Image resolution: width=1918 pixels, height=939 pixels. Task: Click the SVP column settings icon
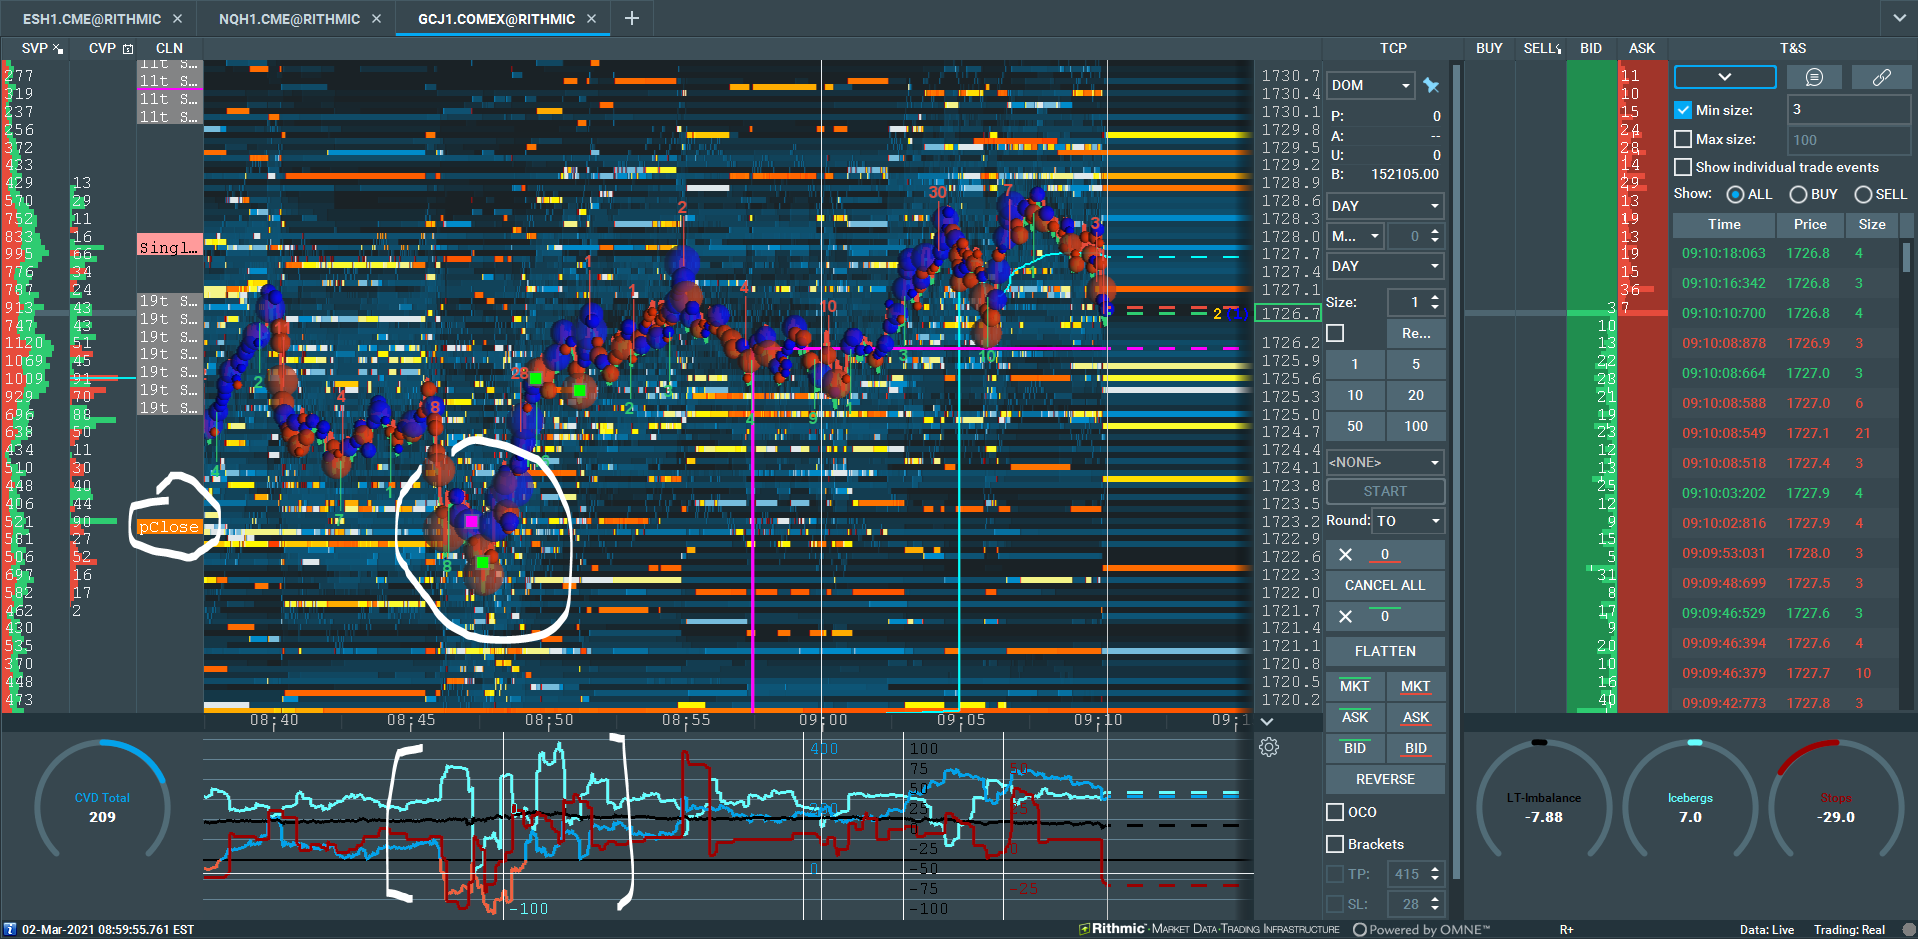(58, 48)
